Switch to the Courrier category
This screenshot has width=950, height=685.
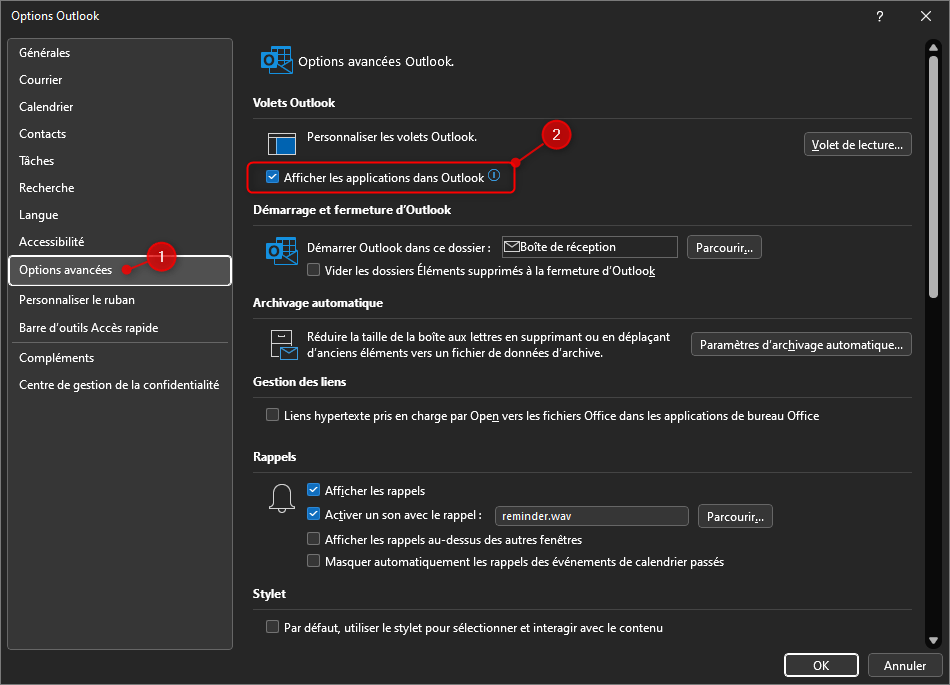(x=41, y=79)
